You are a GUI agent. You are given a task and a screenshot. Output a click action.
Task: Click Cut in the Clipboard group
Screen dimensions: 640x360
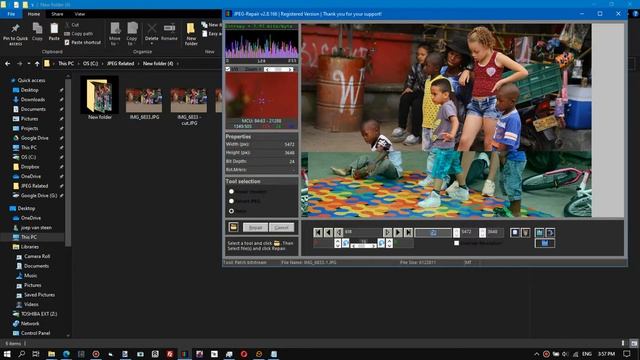coord(72,25)
